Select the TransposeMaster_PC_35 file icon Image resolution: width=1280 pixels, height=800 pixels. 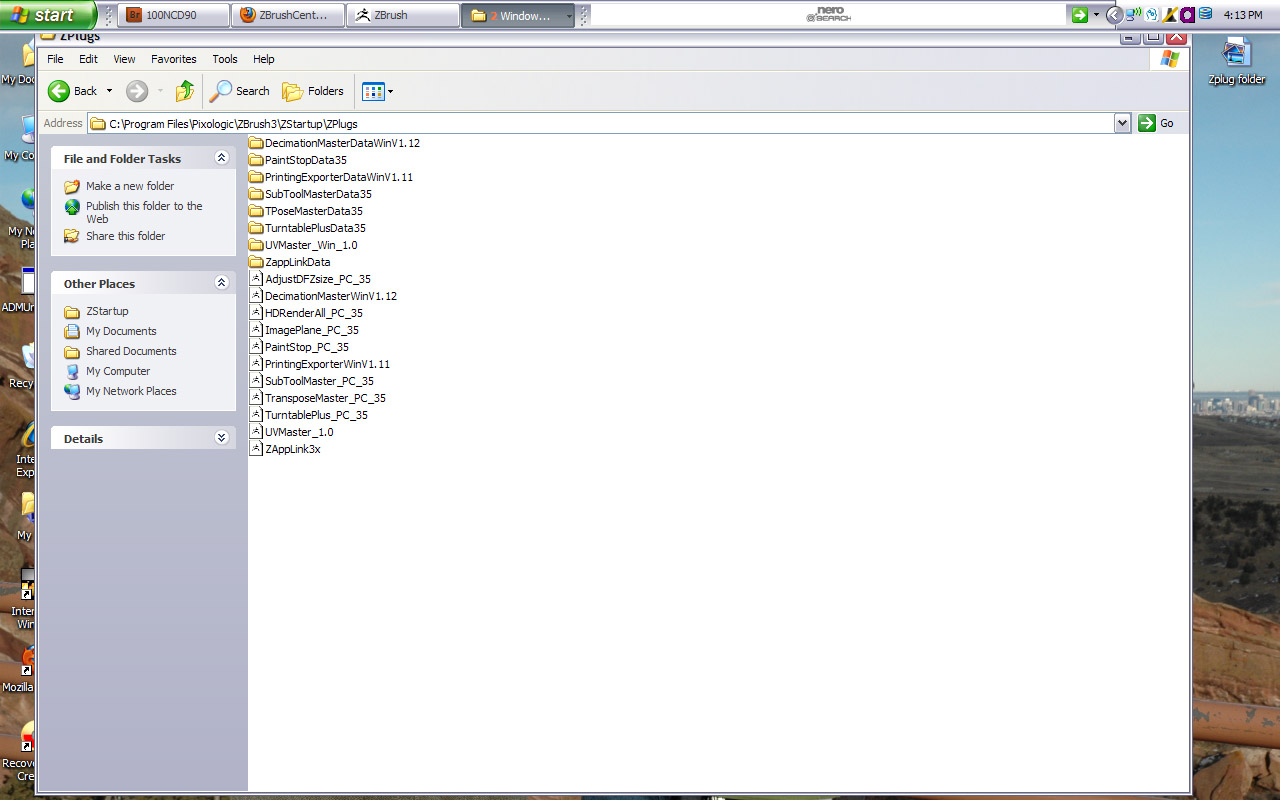coord(256,398)
